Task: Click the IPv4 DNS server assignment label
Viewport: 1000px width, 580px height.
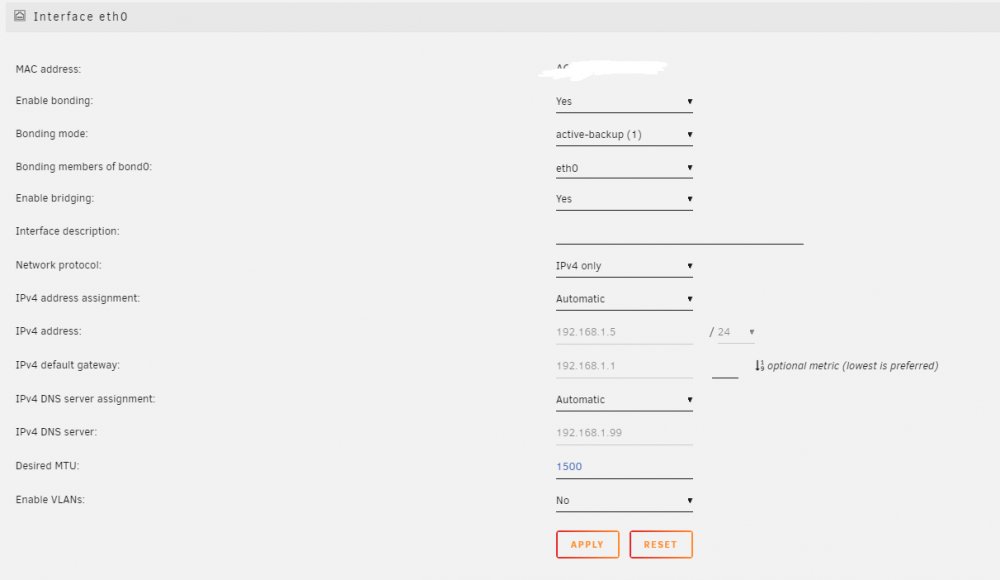Action: pos(85,399)
